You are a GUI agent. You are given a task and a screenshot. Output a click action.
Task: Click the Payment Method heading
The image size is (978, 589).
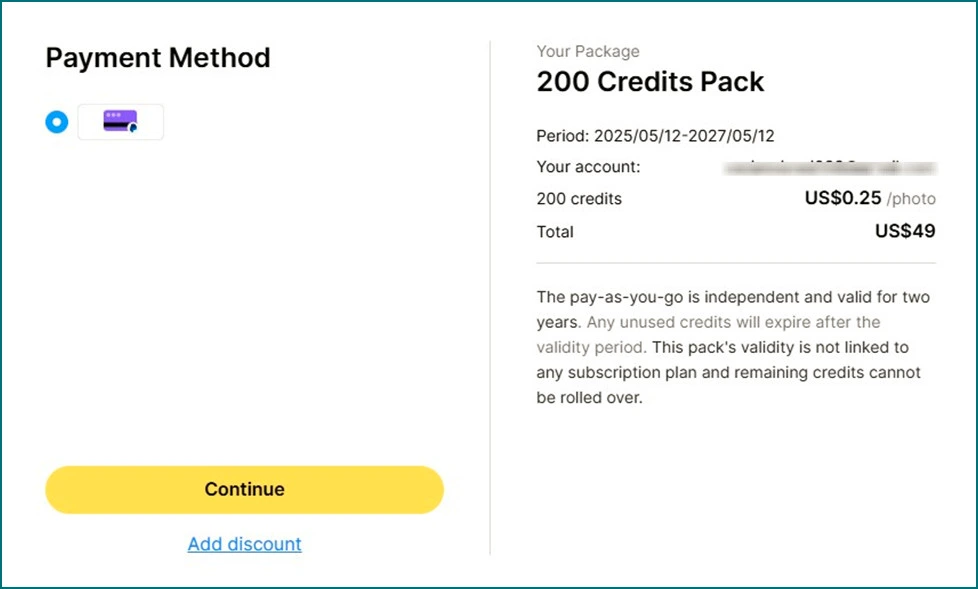pos(158,58)
